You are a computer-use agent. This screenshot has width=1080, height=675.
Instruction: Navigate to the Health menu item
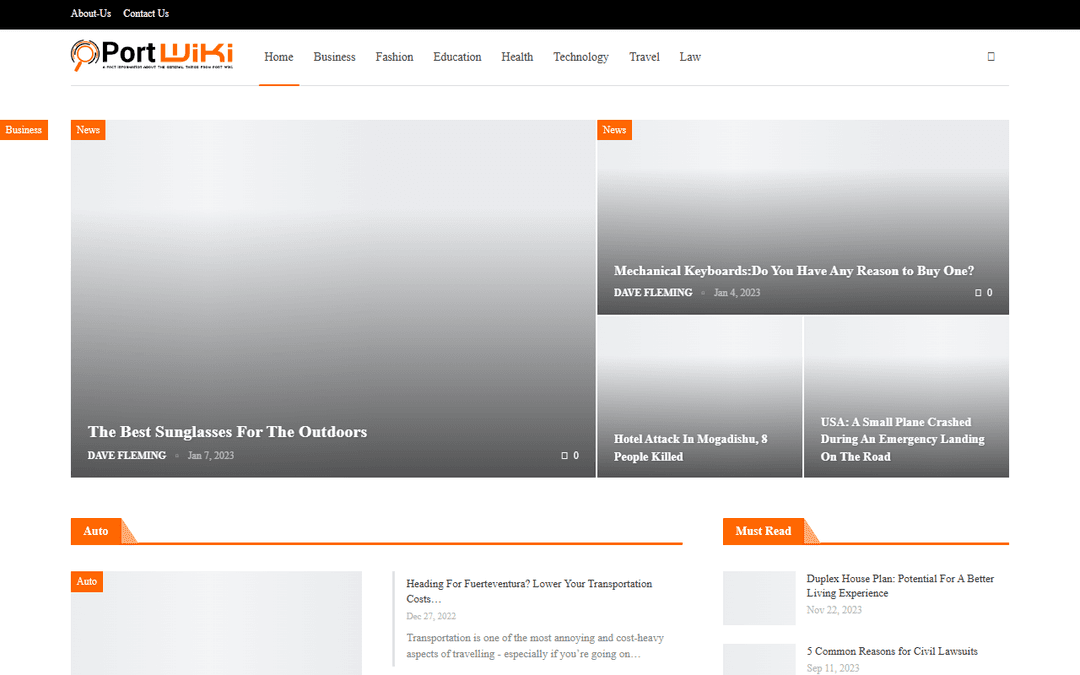[x=517, y=57]
